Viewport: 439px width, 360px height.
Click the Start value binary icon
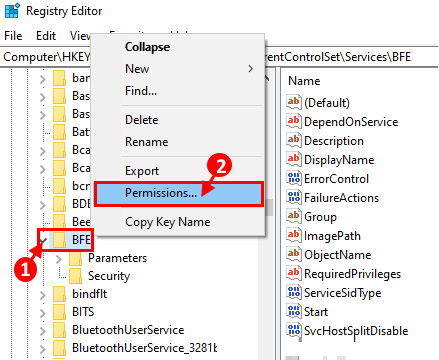coord(294,311)
